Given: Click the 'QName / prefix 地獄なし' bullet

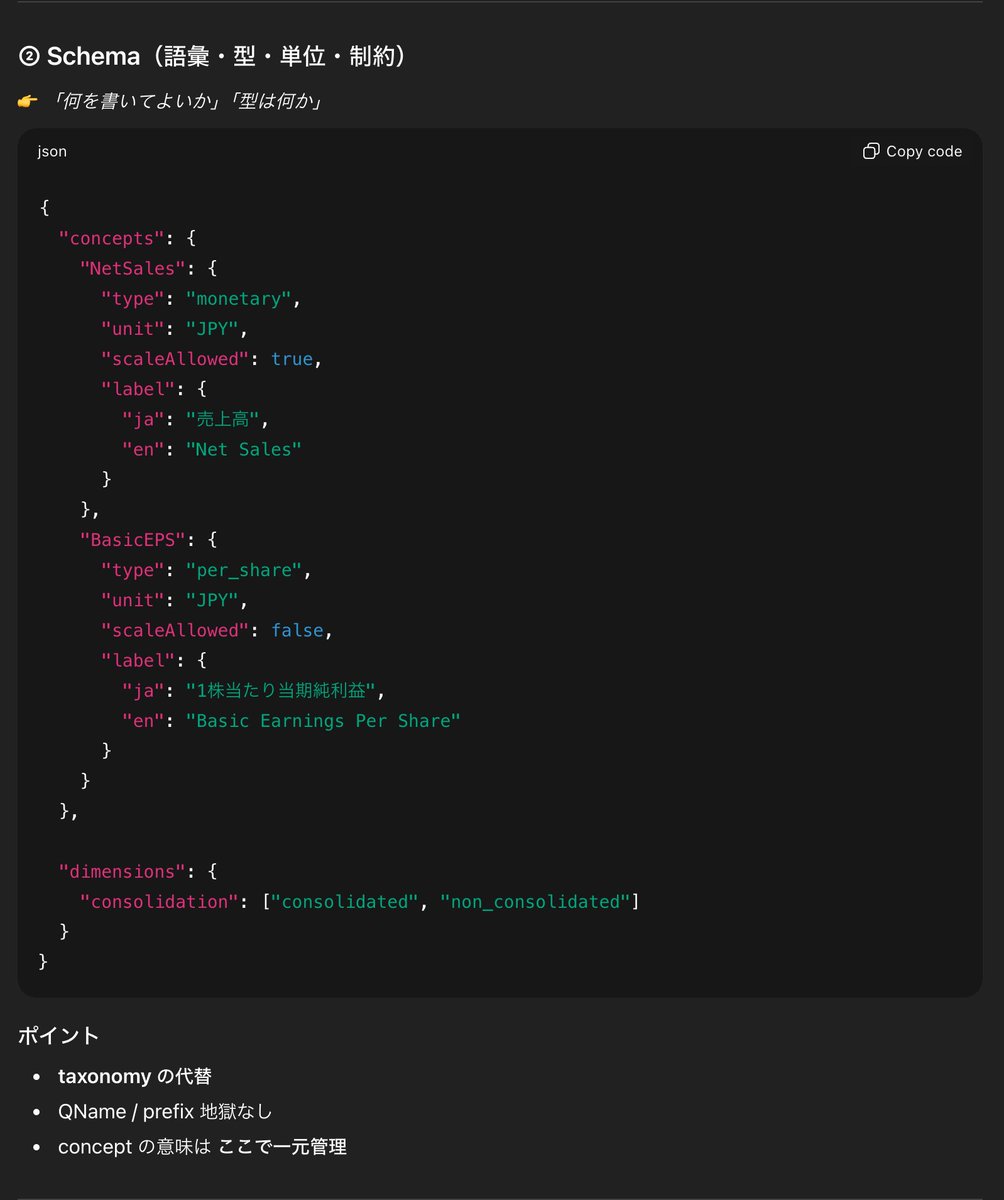Looking at the screenshot, I should (165, 1111).
